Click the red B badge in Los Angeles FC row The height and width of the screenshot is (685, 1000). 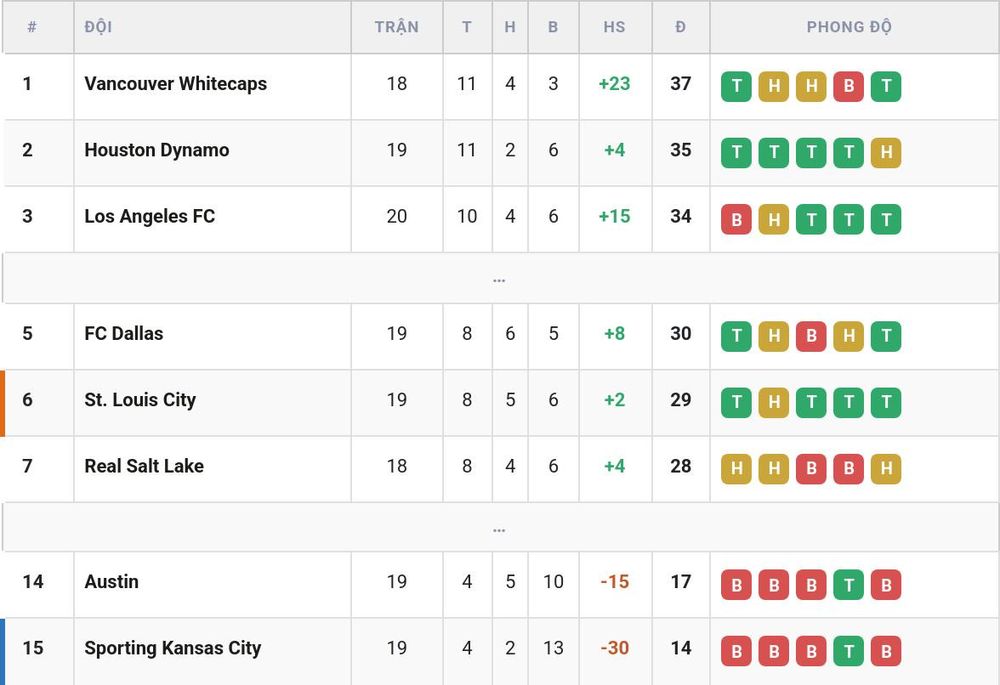(736, 219)
